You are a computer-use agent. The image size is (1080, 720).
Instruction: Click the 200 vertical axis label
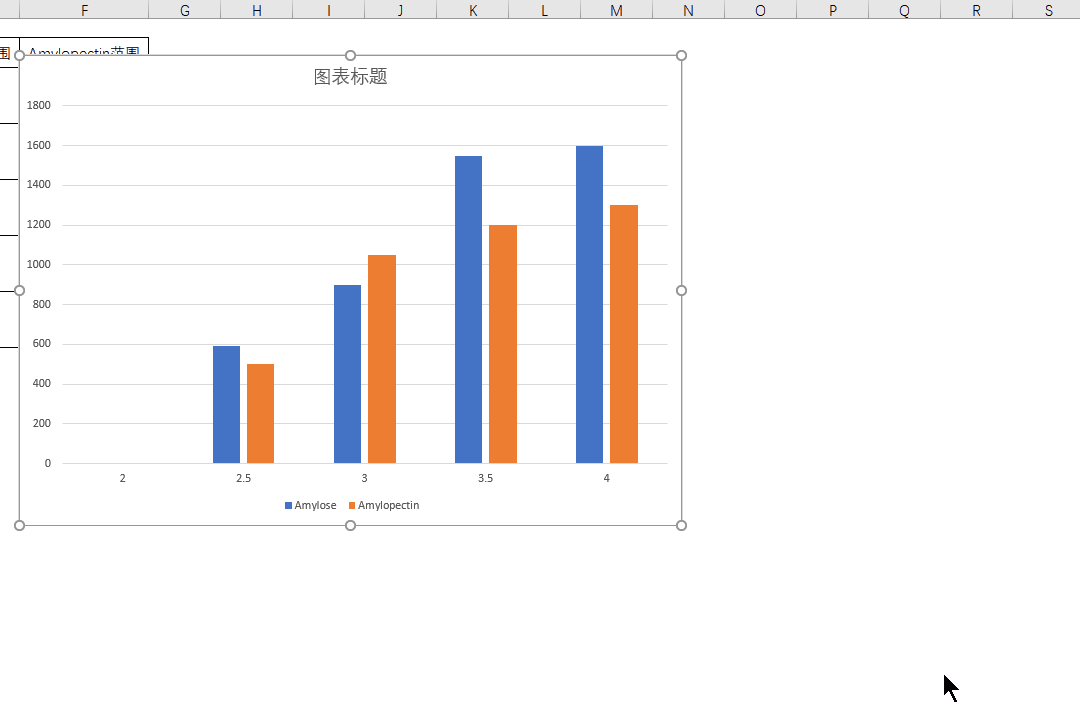click(x=41, y=424)
